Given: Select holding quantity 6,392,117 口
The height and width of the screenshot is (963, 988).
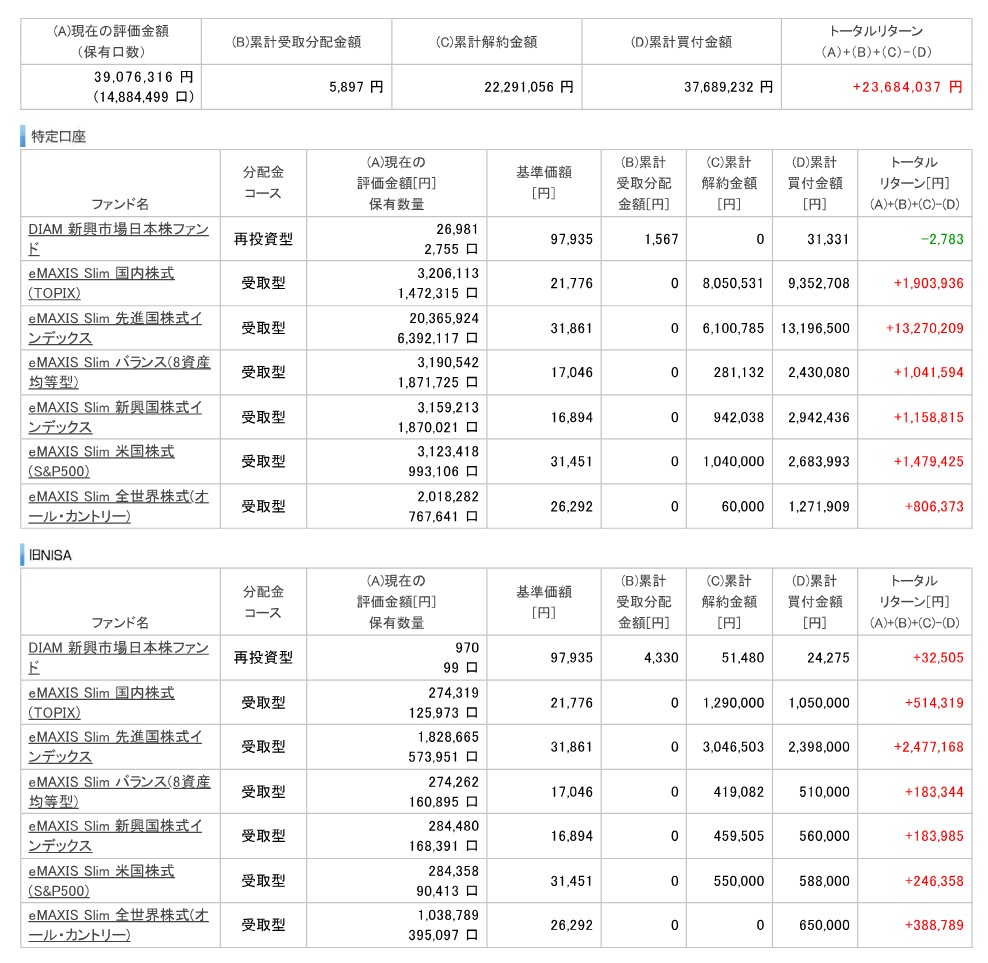Looking at the screenshot, I should click(437, 338).
